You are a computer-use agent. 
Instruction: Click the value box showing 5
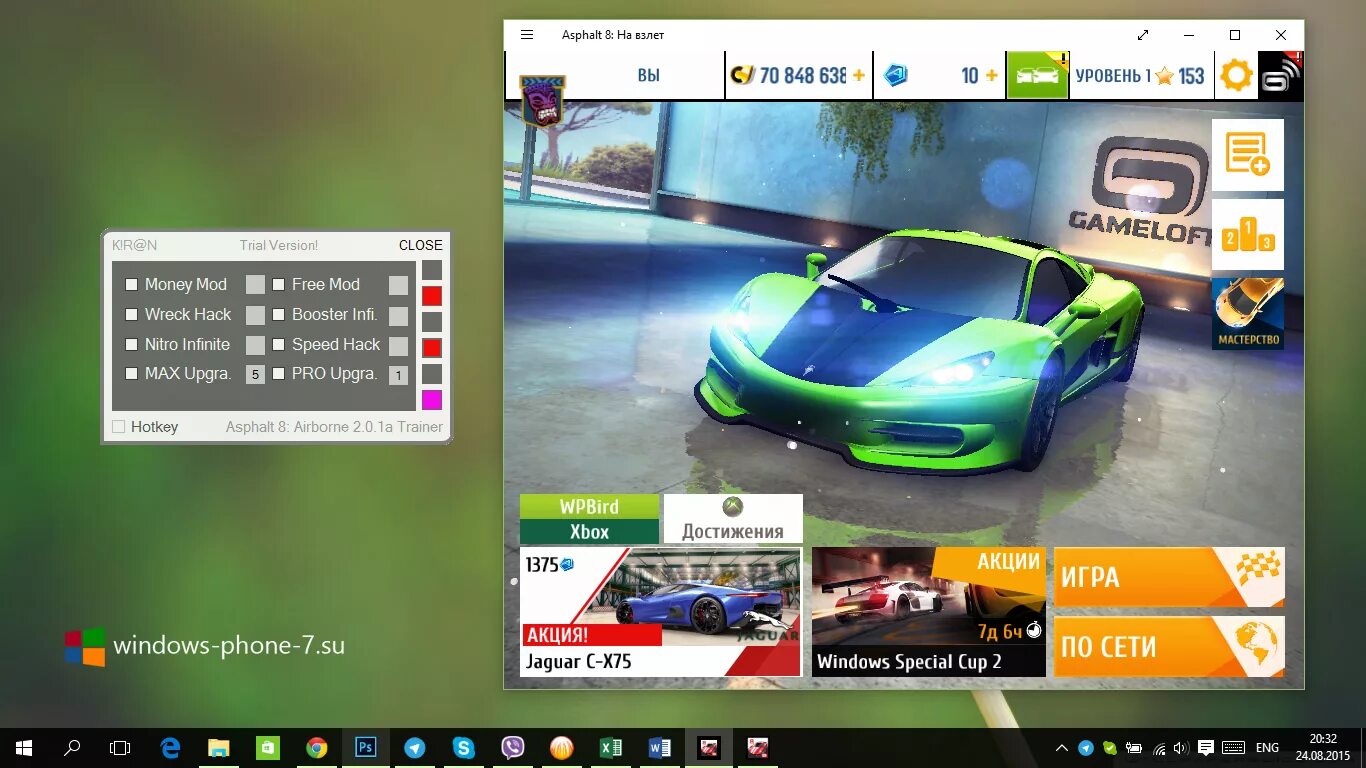click(x=255, y=375)
